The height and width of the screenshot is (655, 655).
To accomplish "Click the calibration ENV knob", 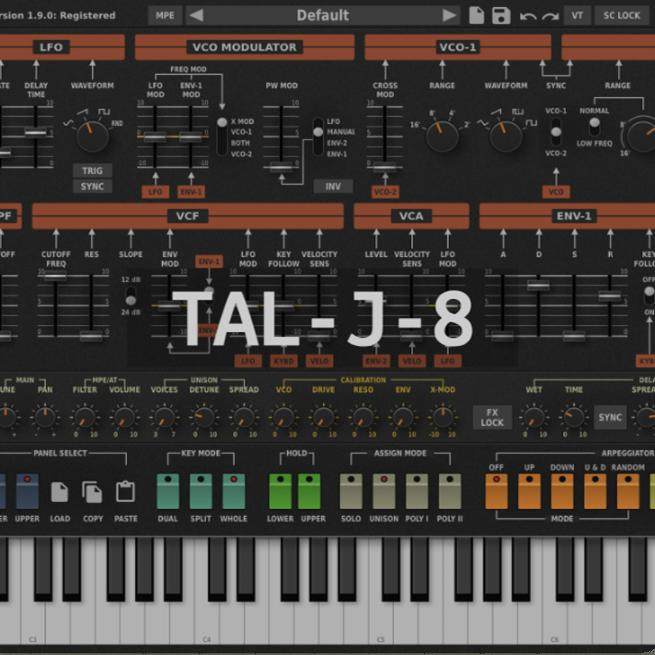I will coord(403,417).
